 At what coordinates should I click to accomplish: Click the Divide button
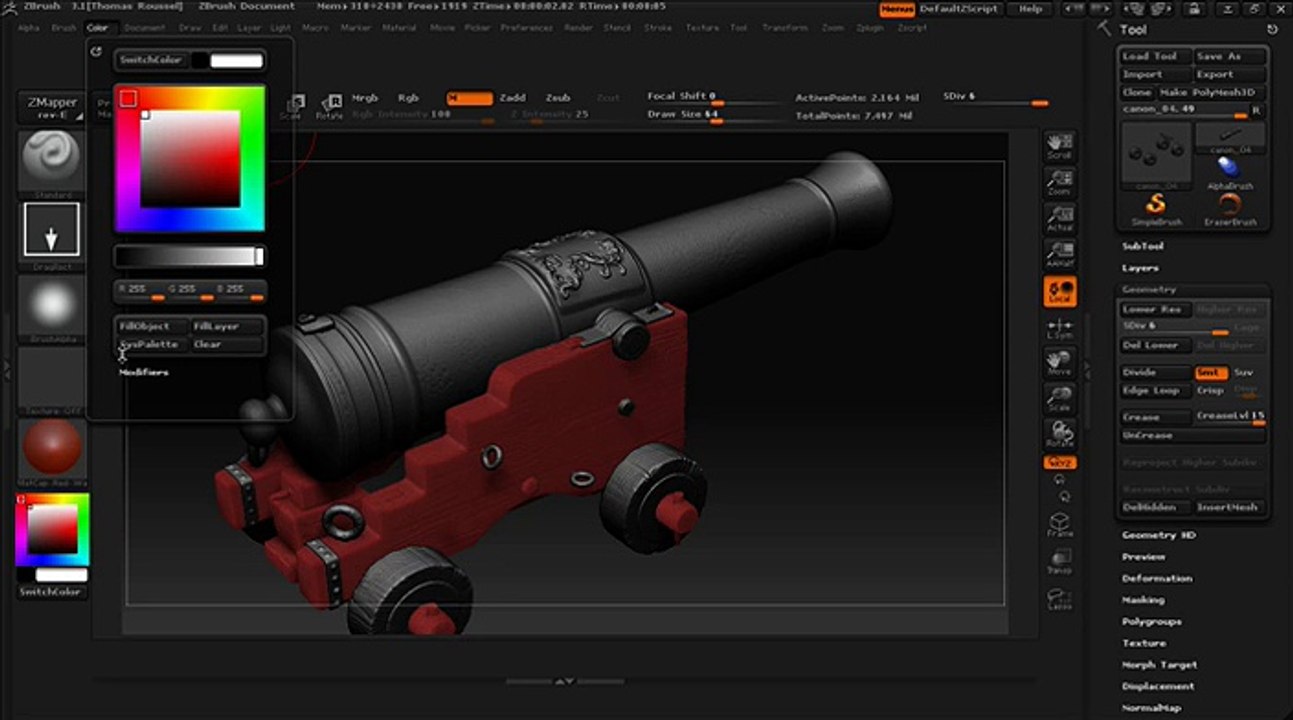pyautogui.click(x=1156, y=372)
